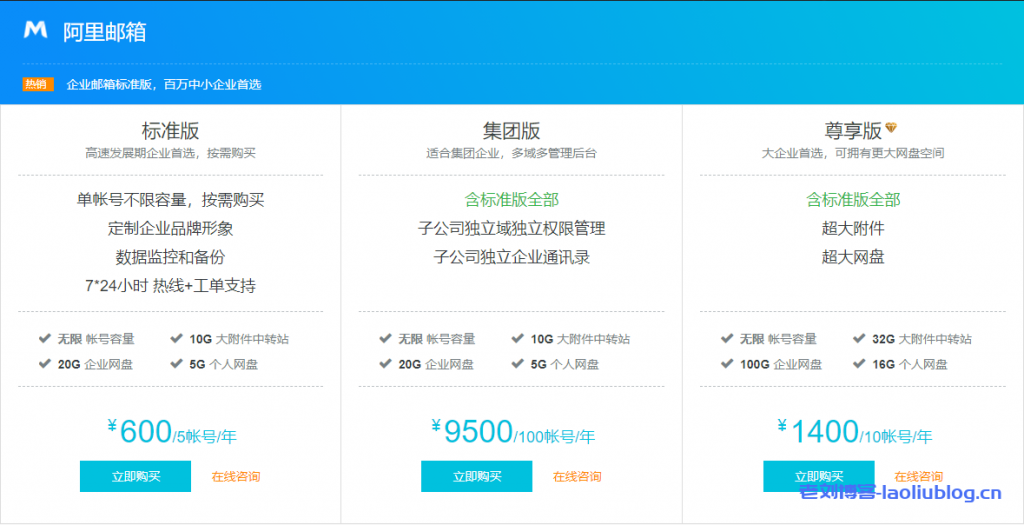Click feature 数据监控和备份
The width and height of the screenshot is (1024, 525).
click(x=170, y=257)
